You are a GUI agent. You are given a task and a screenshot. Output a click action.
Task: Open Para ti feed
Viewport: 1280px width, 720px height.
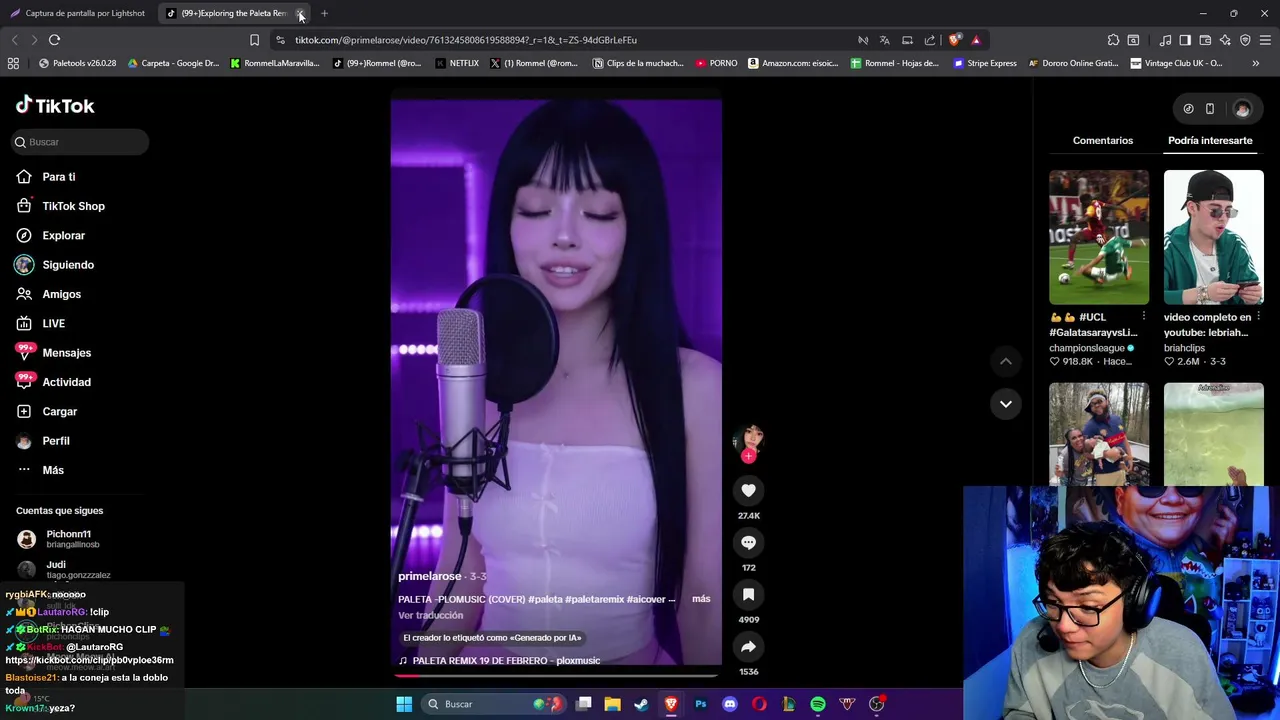coord(59,177)
